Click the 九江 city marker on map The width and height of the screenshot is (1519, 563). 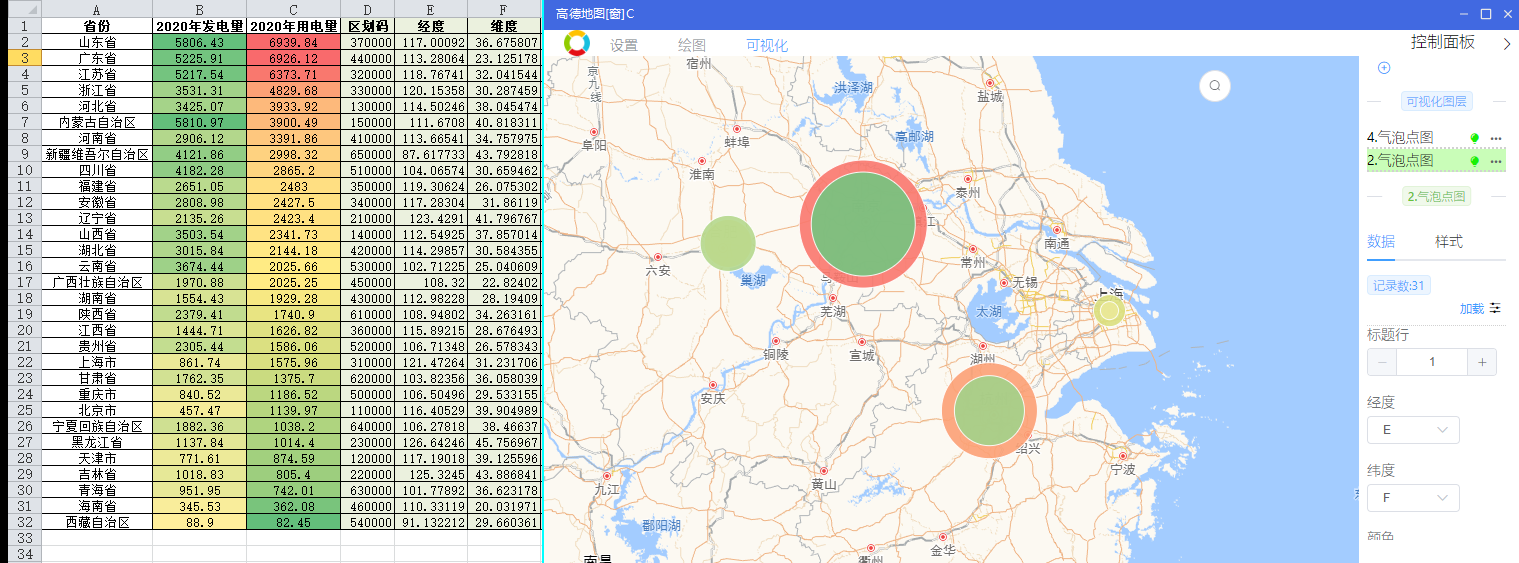(x=607, y=477)
